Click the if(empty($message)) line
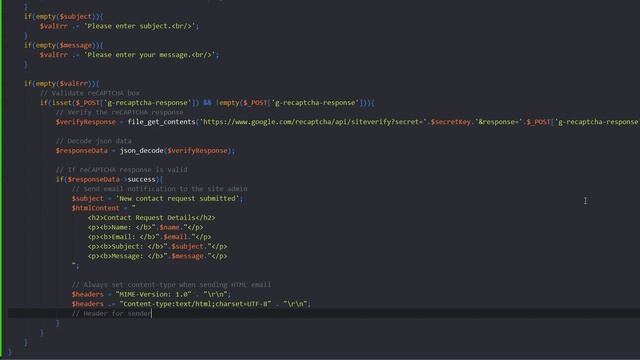640x360 pixels. [64, 45]
